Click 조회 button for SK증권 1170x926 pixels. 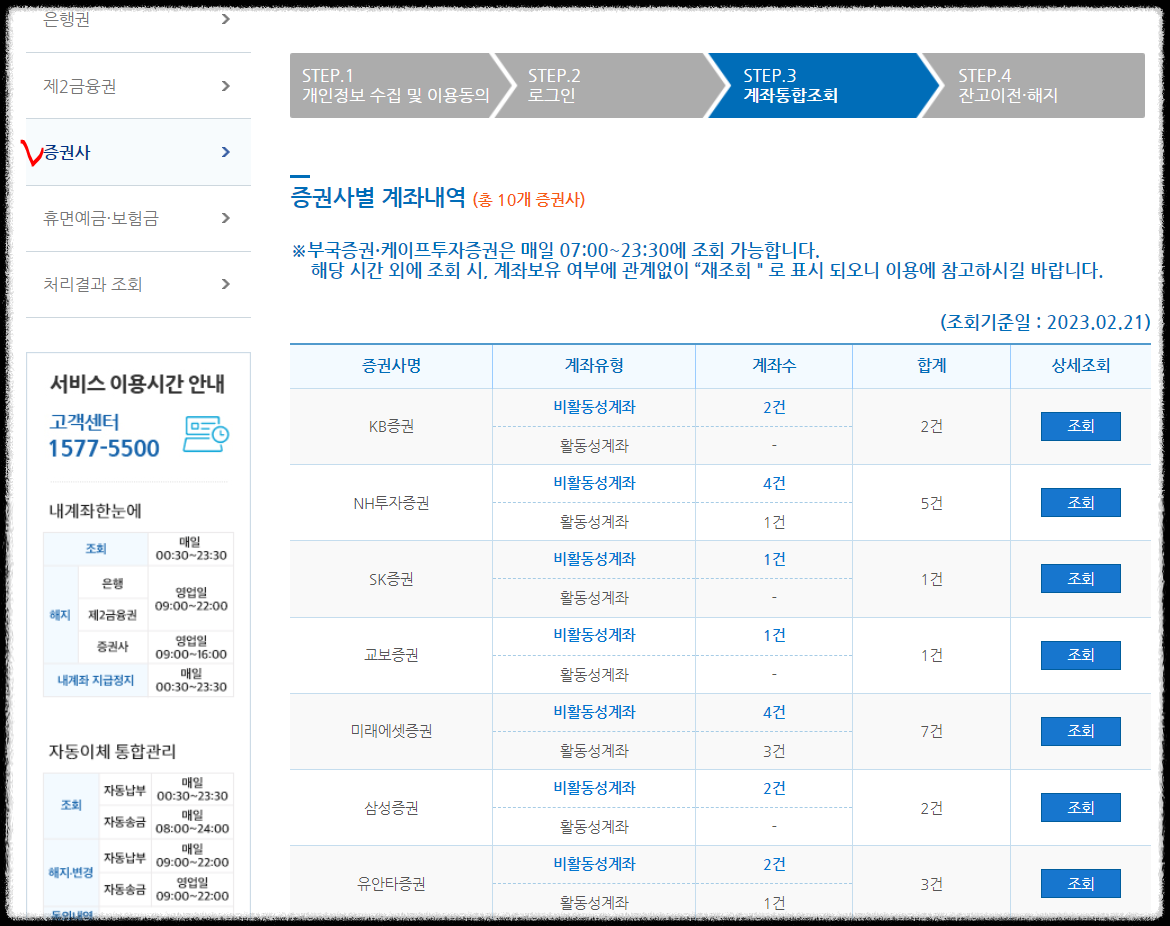(1080, 578)
